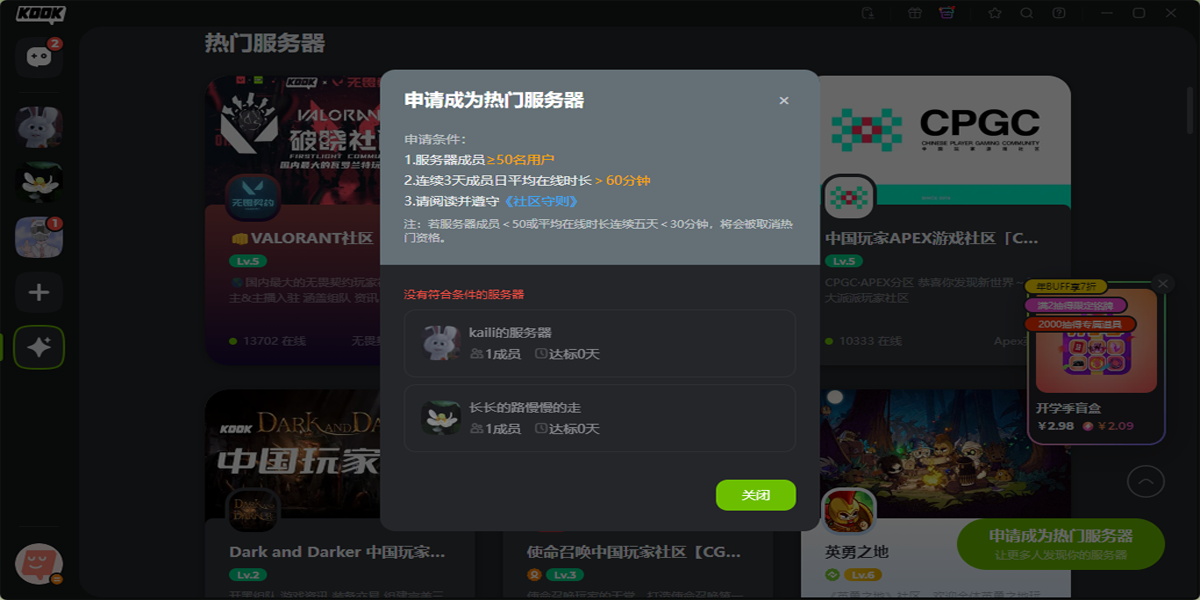Image resolution: width=1200 pixels, height=600 pixels.
Task: Click the star favorites icon in title bar
Action: tap(995, 13)
